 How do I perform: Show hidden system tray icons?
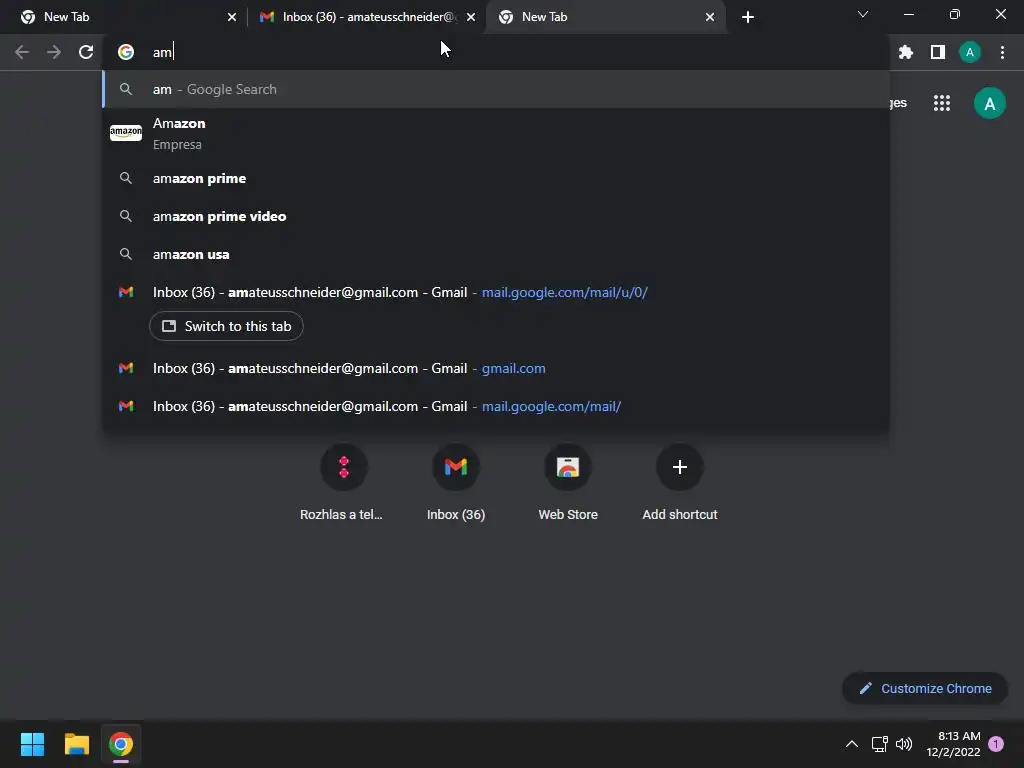tap(852, 744)
